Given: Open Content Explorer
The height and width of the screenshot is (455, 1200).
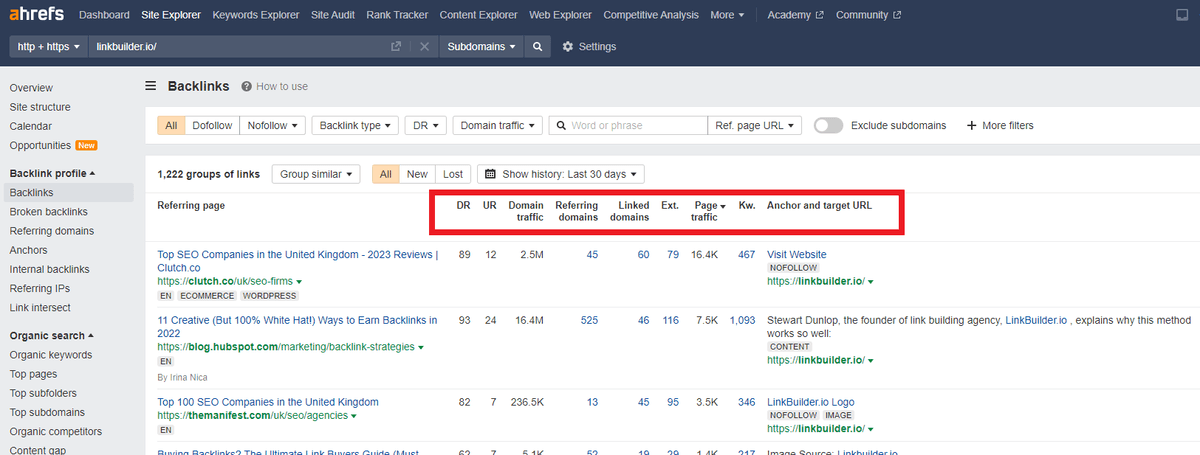Looking at the screenshot, I should (481, 15).
